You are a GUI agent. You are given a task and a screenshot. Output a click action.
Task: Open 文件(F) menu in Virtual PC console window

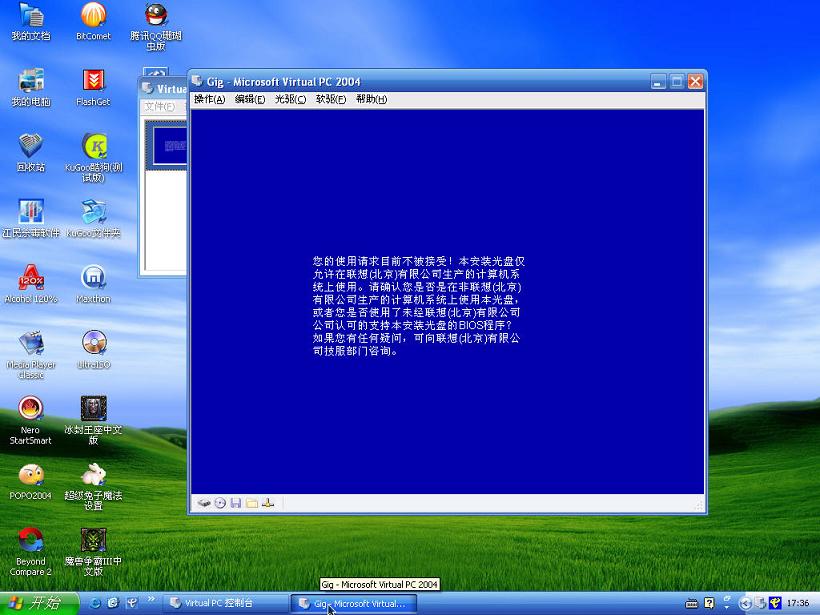160,107
